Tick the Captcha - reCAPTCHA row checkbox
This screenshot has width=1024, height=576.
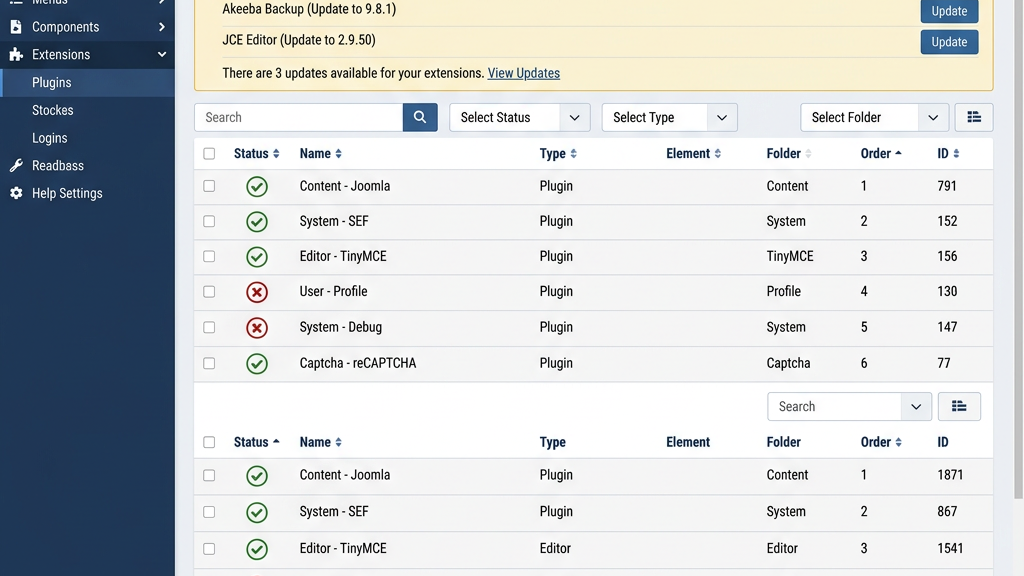click(x=209, y=363)
